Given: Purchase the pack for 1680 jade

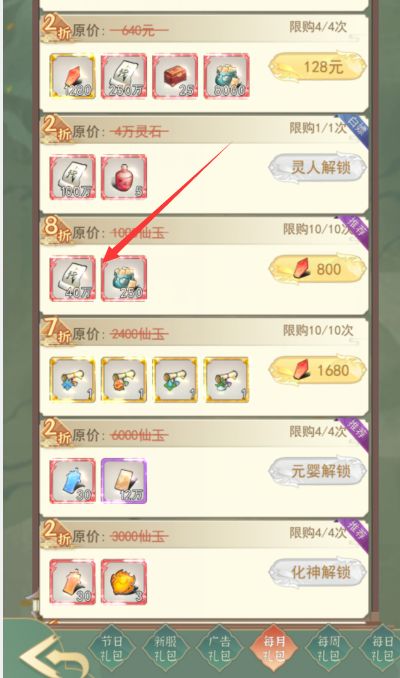Looking at the screenshot, I should coord(318,370).
